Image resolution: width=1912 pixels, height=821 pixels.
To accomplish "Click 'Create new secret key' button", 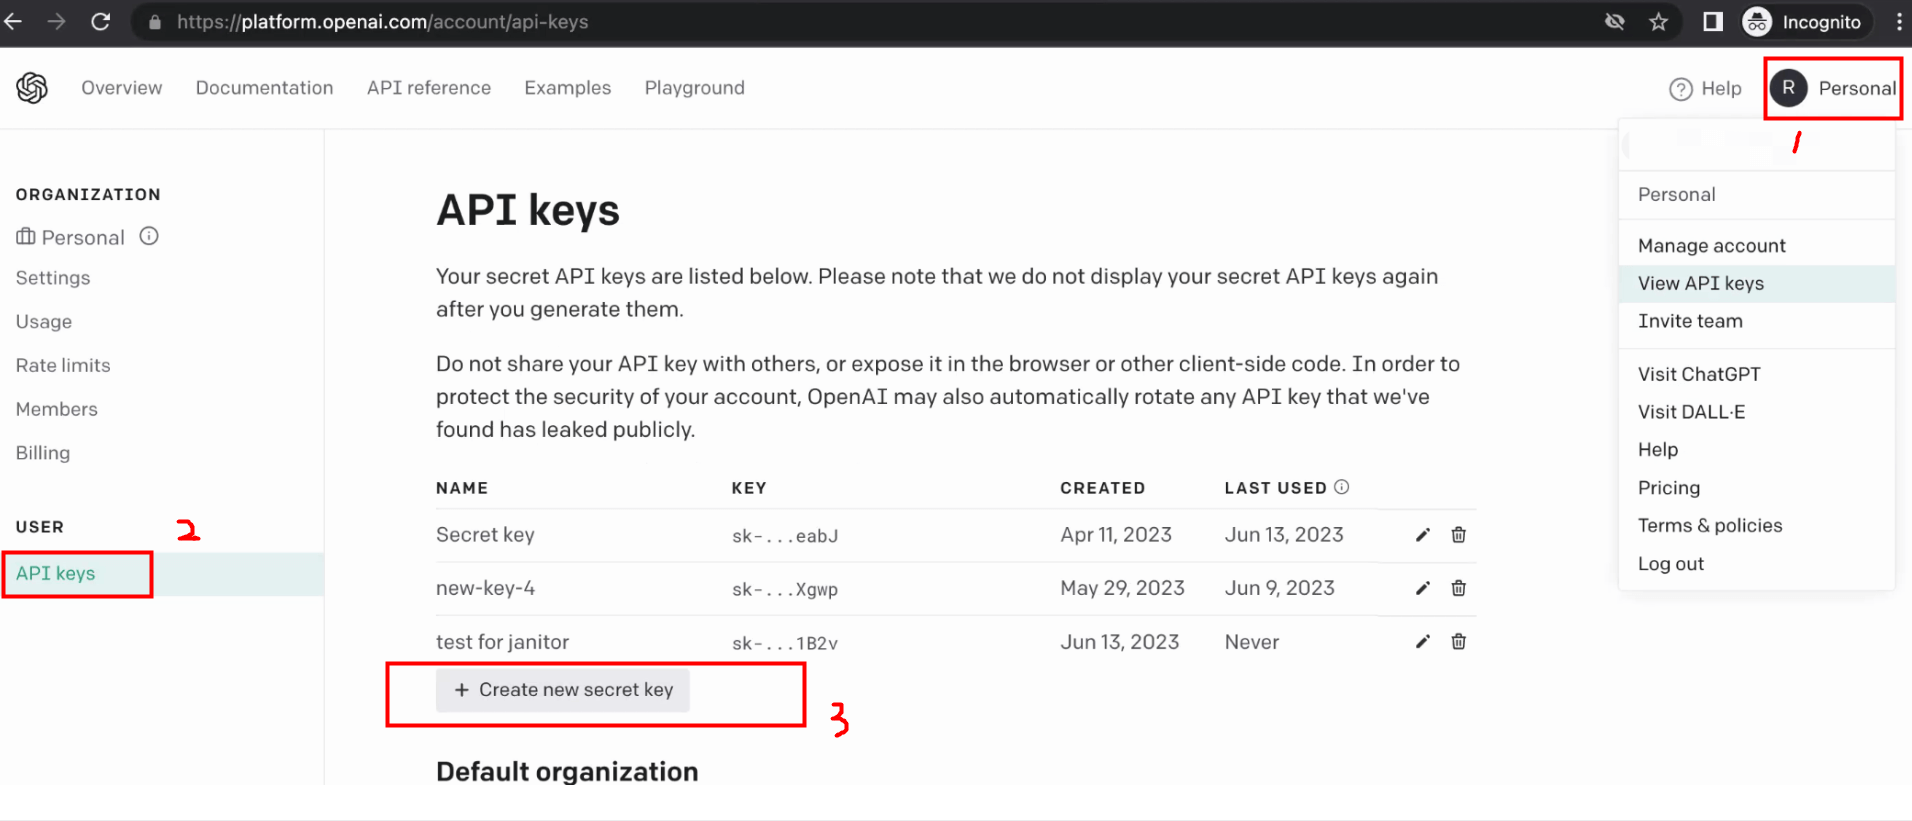I will (x=563, y=690).
